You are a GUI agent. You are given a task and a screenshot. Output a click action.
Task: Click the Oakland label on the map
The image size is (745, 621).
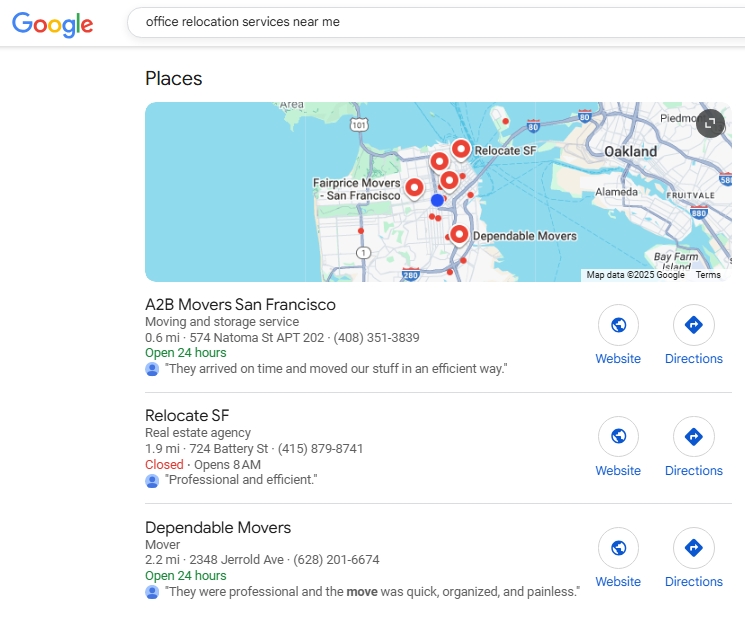[630, 151]
